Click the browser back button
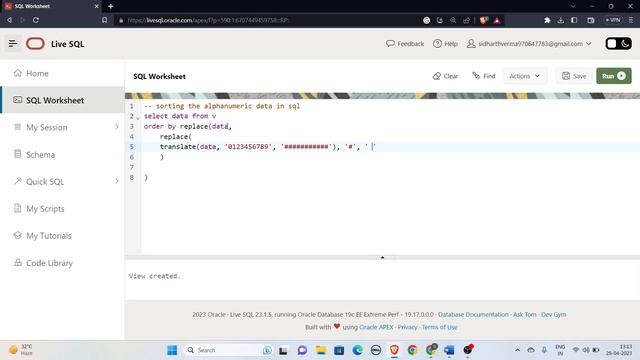640x360 pixels. tap(9, 20)
